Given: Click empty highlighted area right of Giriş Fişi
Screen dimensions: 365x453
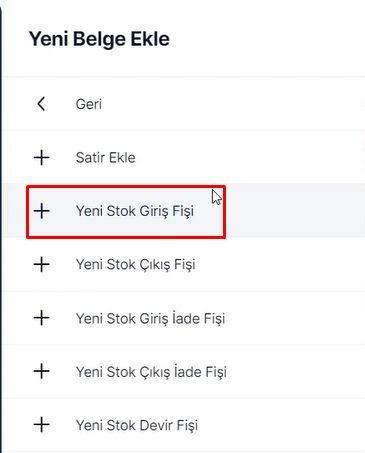Looking at the screenshot, I should (295, 211).
